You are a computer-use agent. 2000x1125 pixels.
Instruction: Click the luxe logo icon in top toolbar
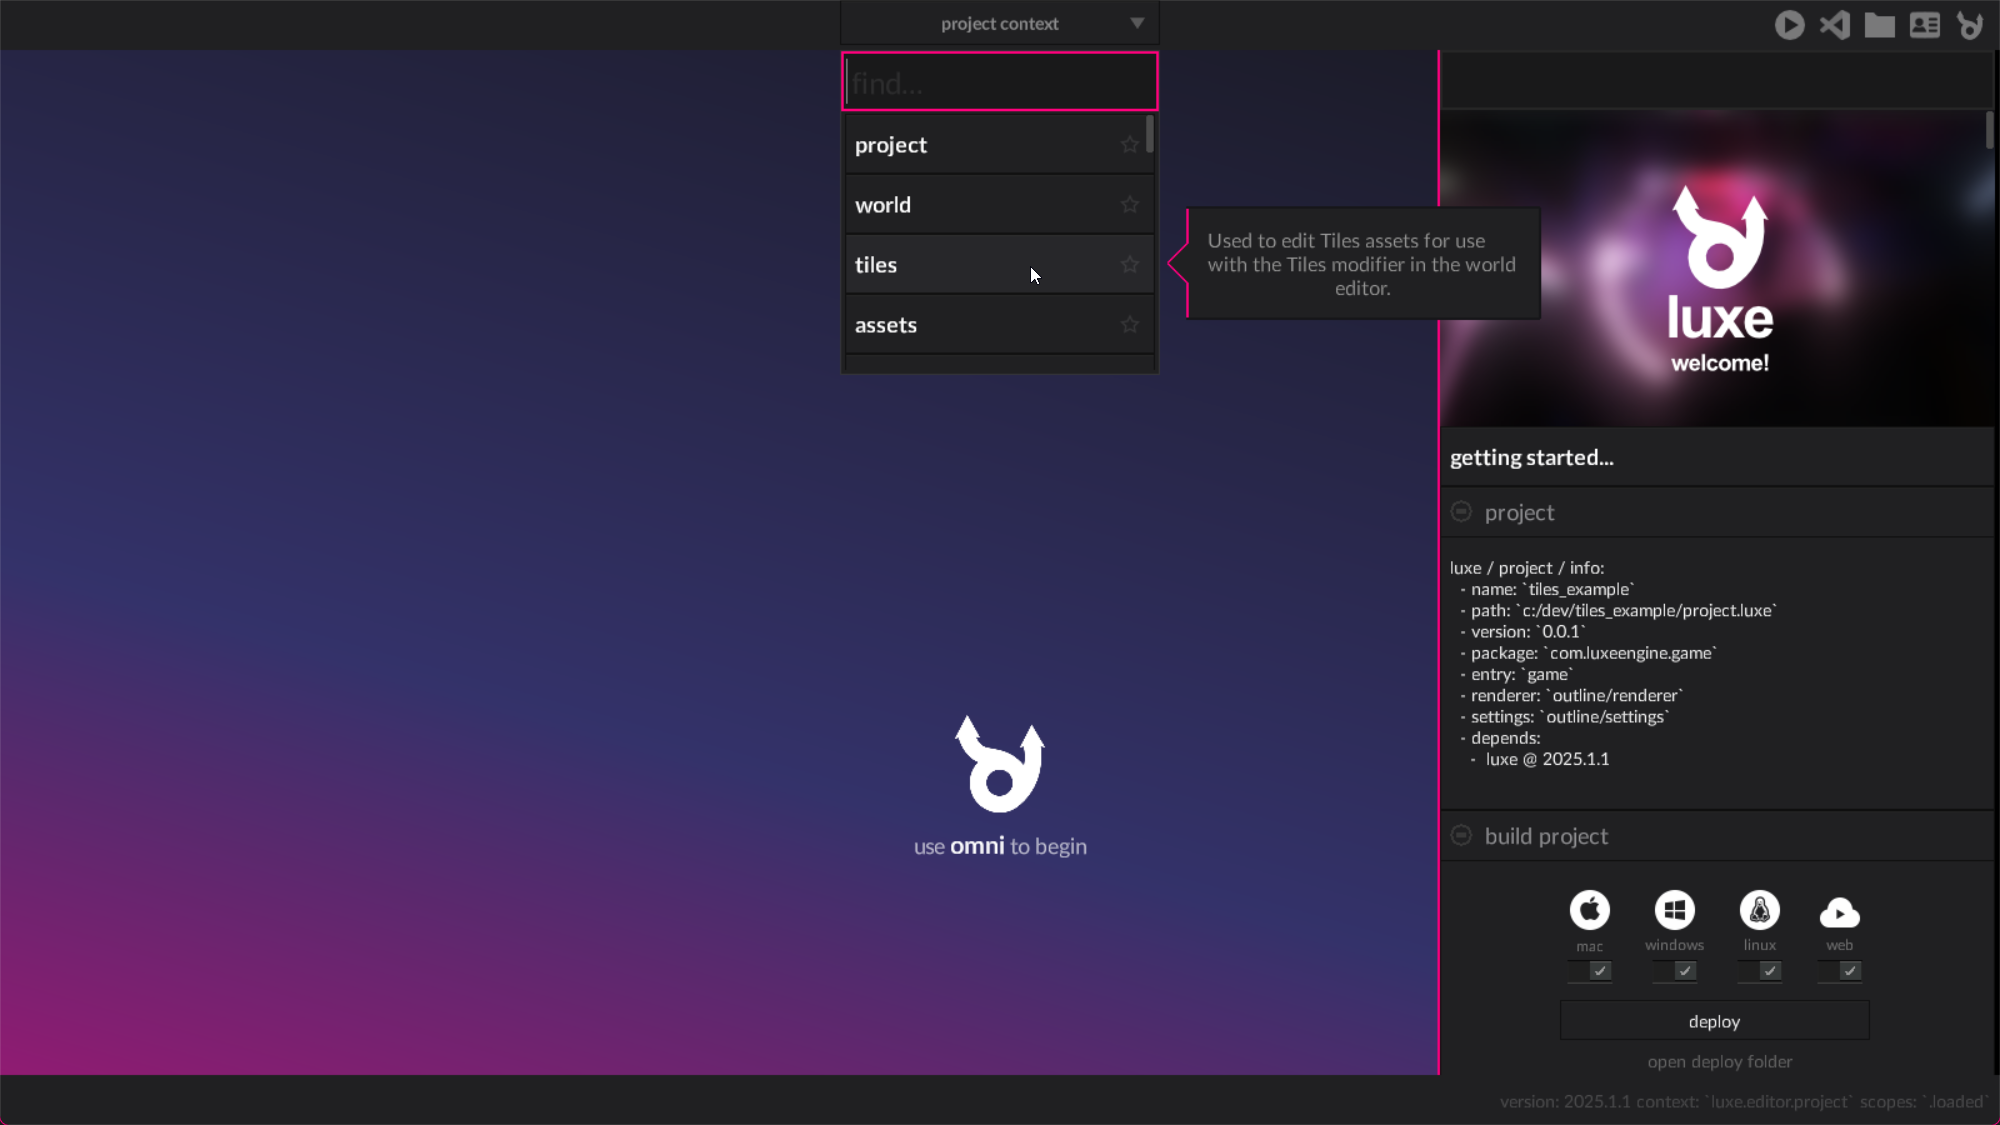point(1970,25)
